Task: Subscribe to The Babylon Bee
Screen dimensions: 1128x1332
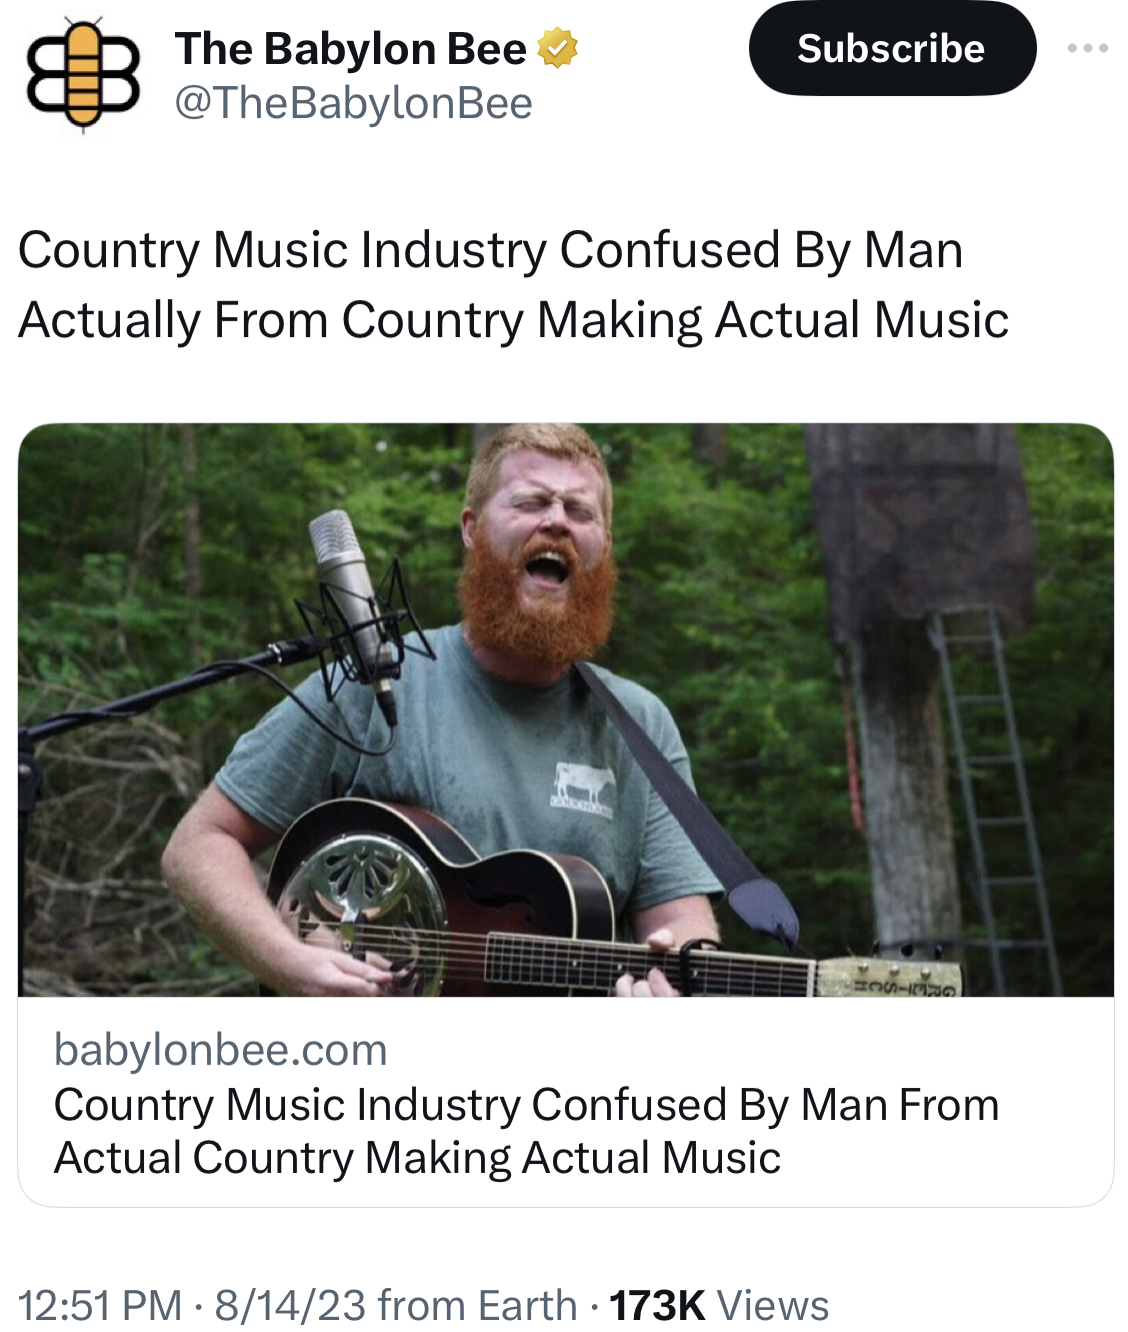Action: tap(892, 48)
